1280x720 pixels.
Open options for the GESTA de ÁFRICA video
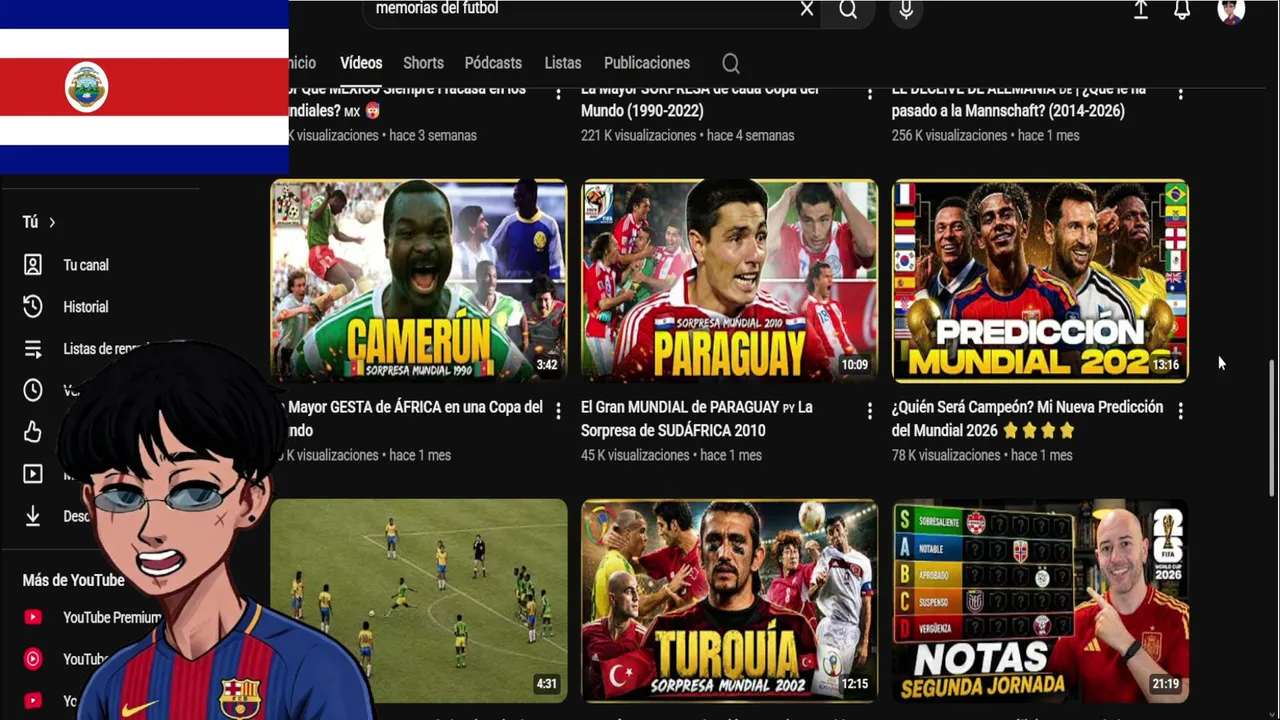pyautogui.click(x=558, y=410)
